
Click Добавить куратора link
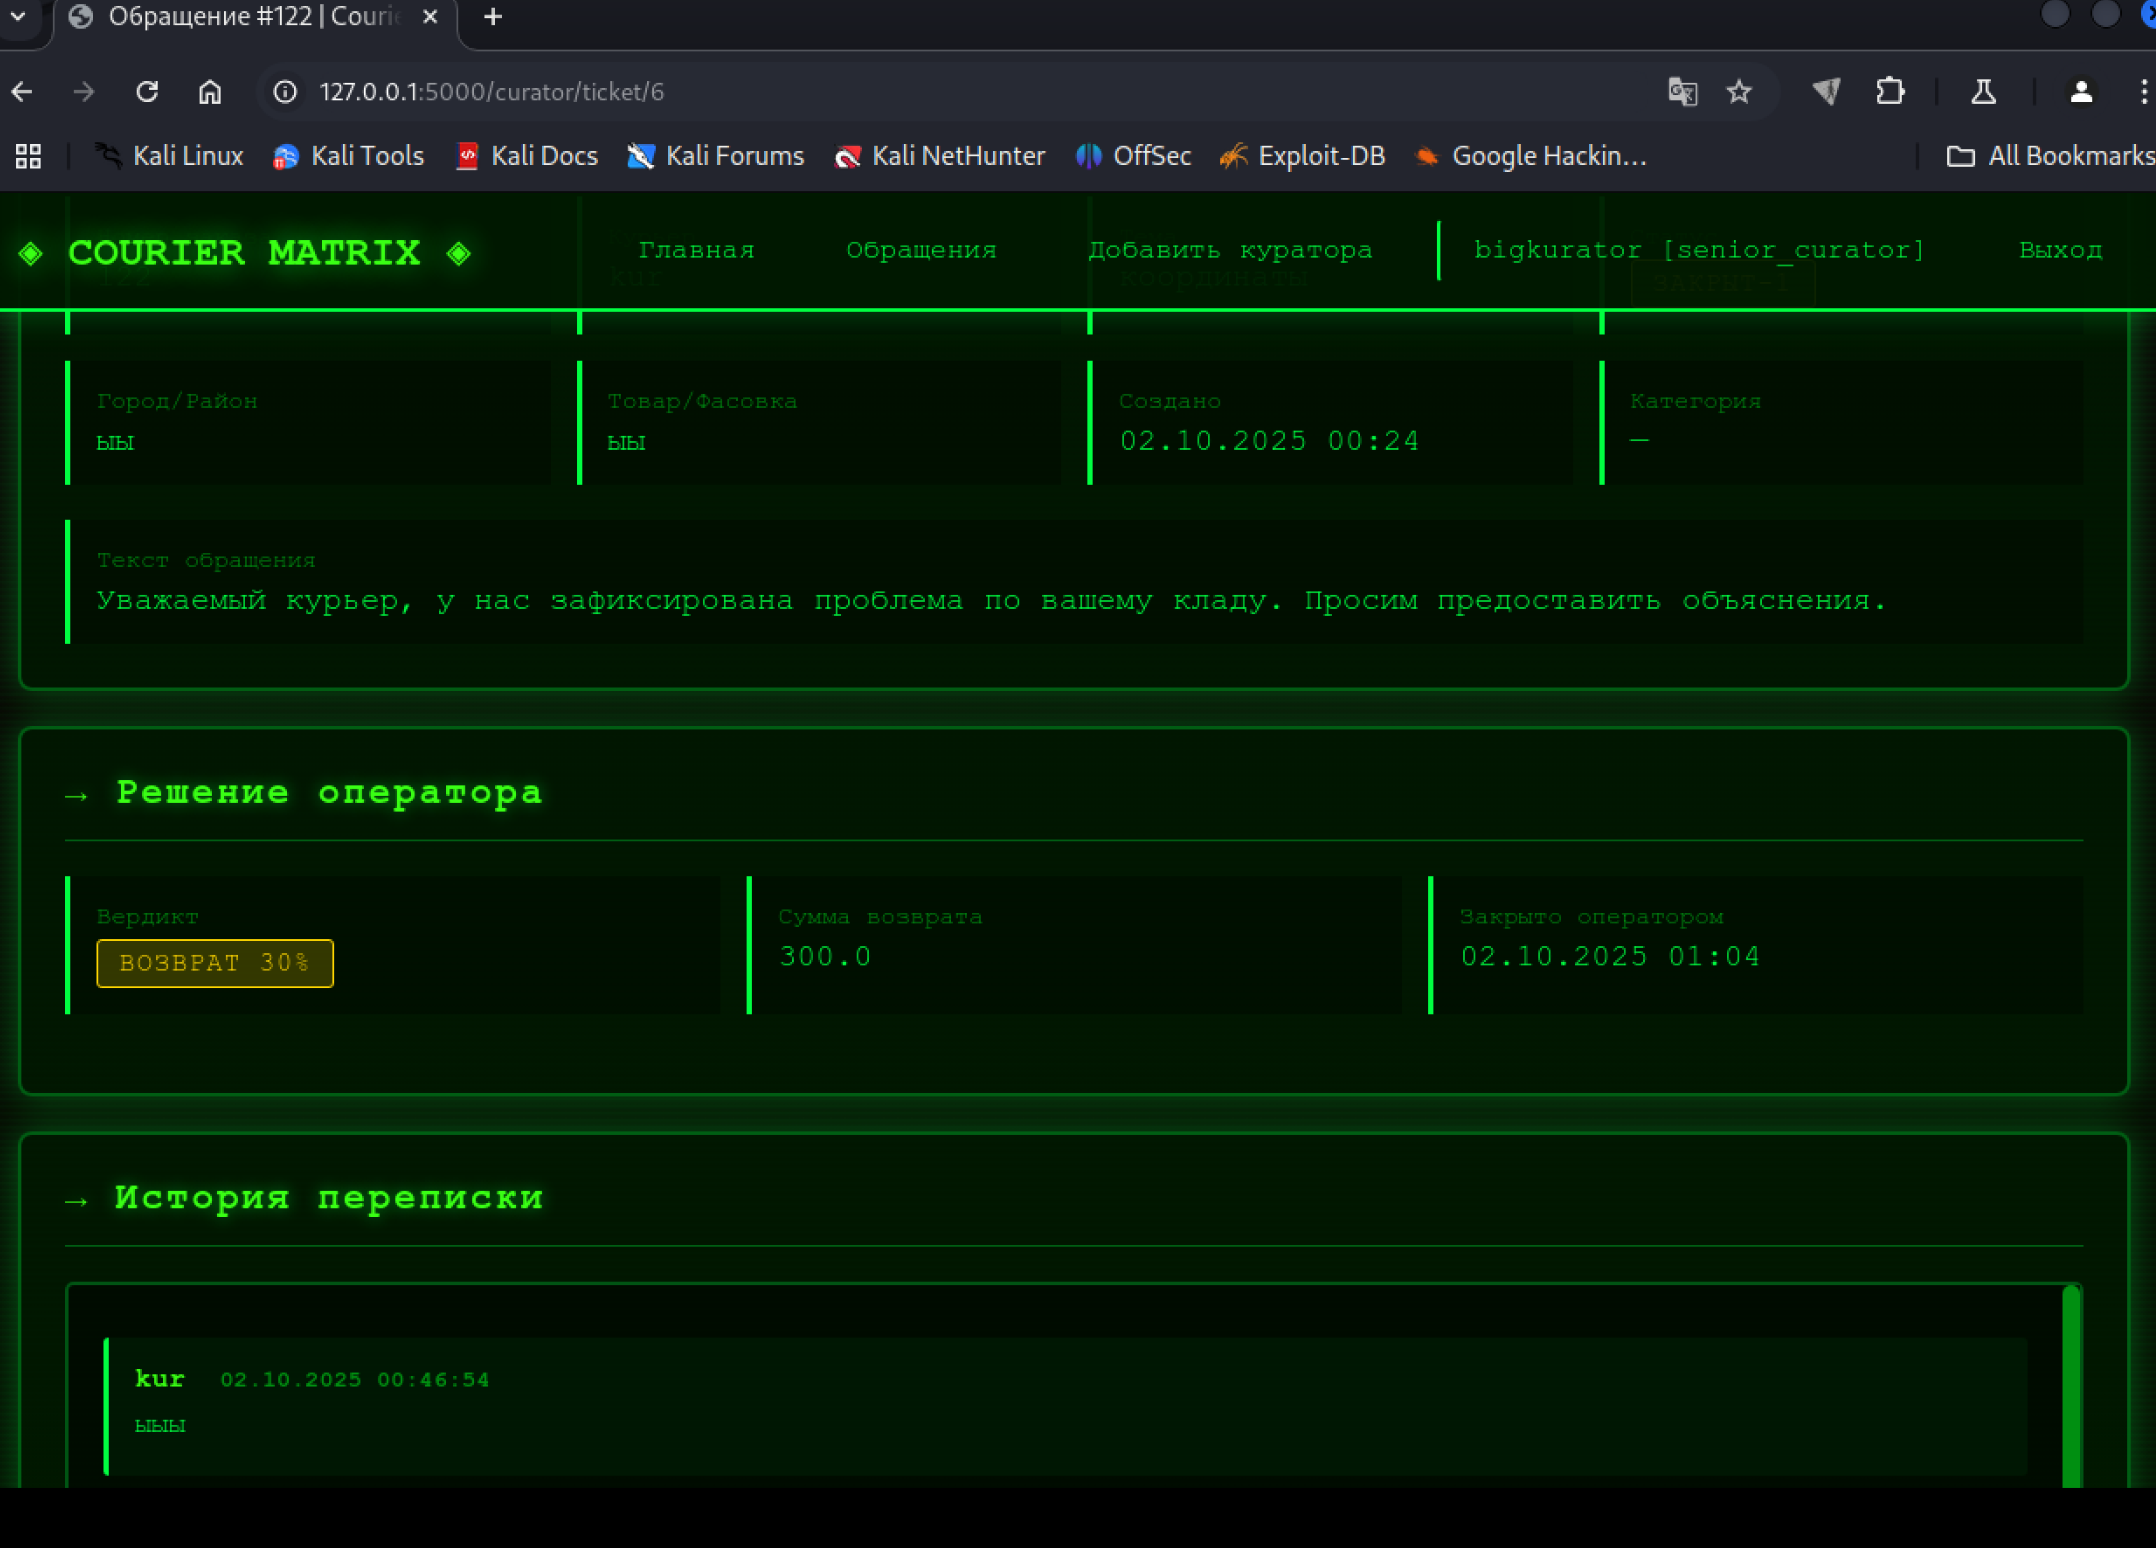coord(1230,250)
